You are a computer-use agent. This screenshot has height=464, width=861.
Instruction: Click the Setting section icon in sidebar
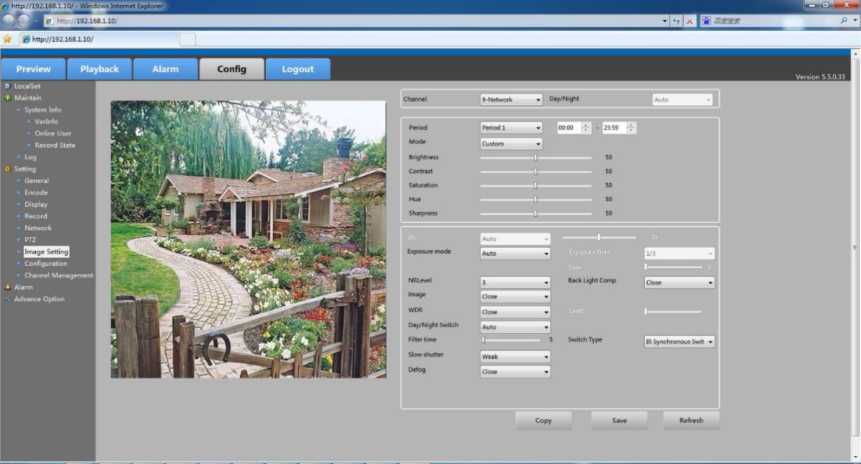click(x=8, y=169)
